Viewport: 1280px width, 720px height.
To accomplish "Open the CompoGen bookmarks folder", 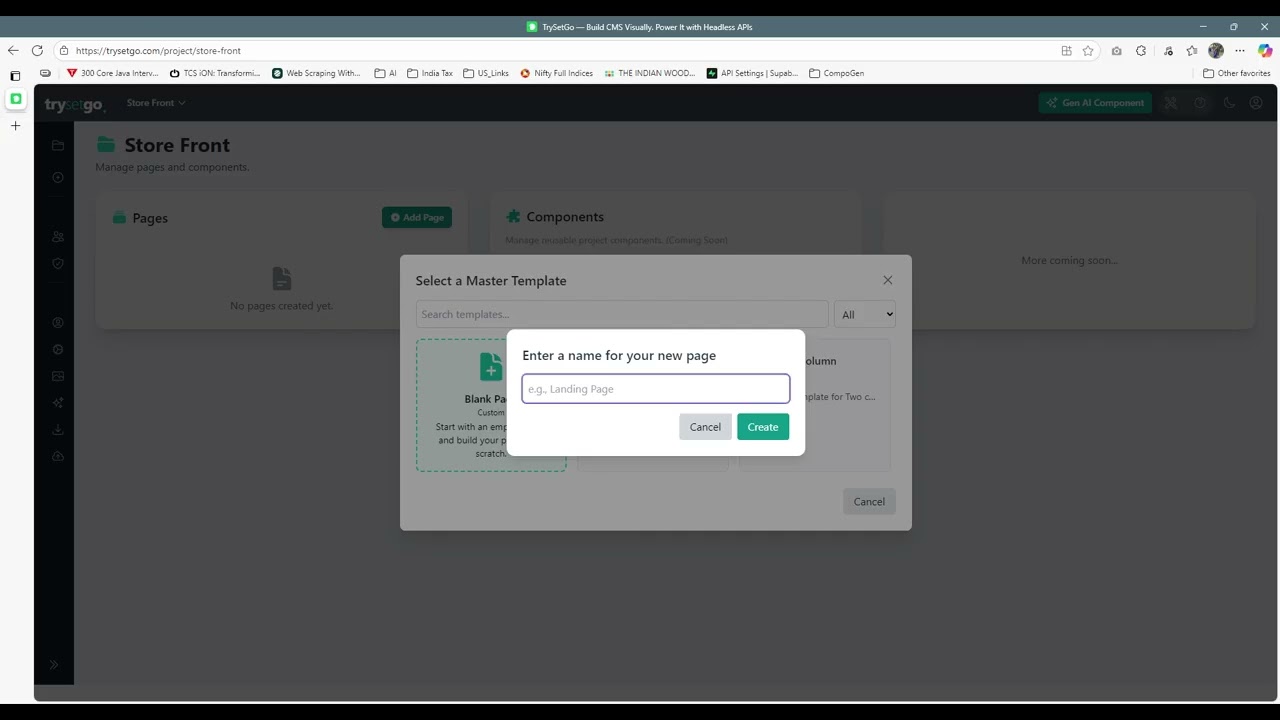I will (x=836, y=73).
